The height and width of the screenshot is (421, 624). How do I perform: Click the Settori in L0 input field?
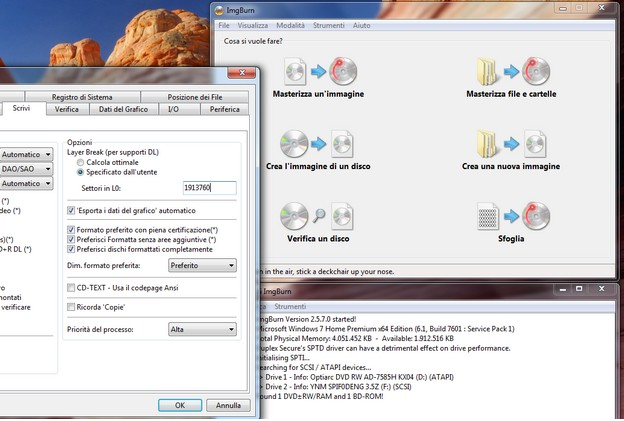point(209,188)
